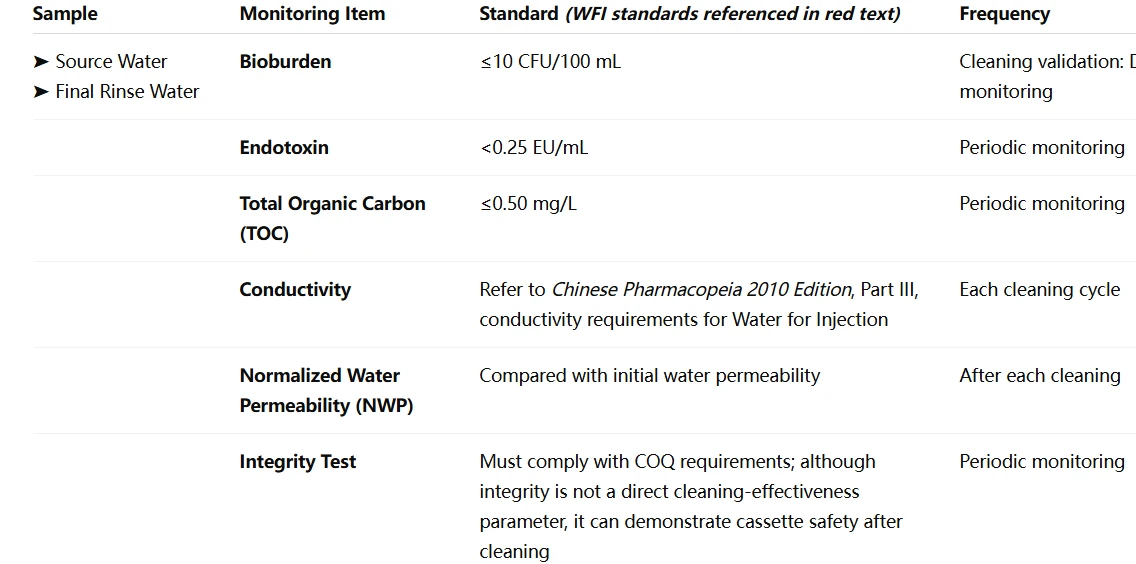1136x564 pixels.
Task: Click the arrow bullet before Source Water
Action: click(x=41, y=62)
